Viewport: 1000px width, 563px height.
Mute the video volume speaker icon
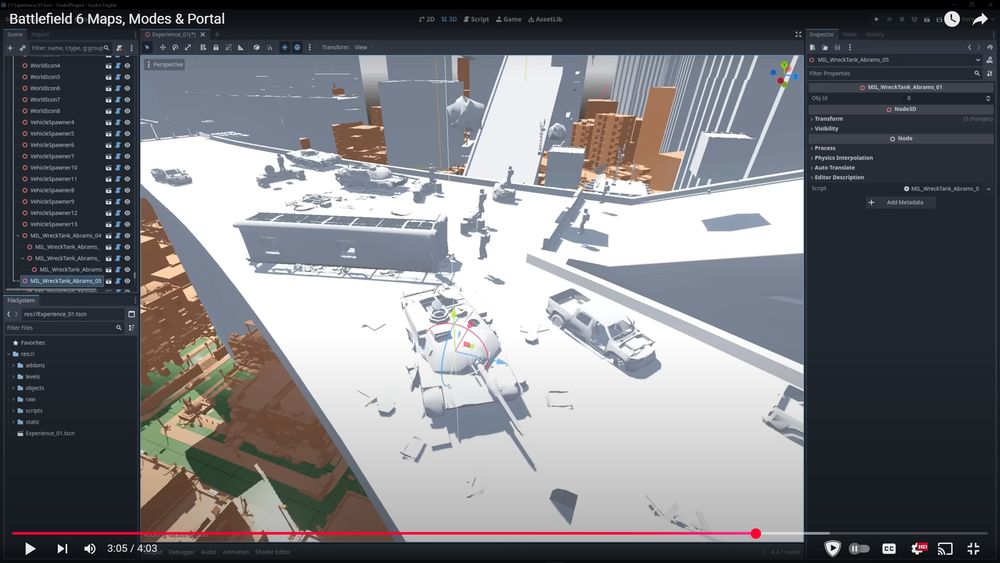coord(90,548)
